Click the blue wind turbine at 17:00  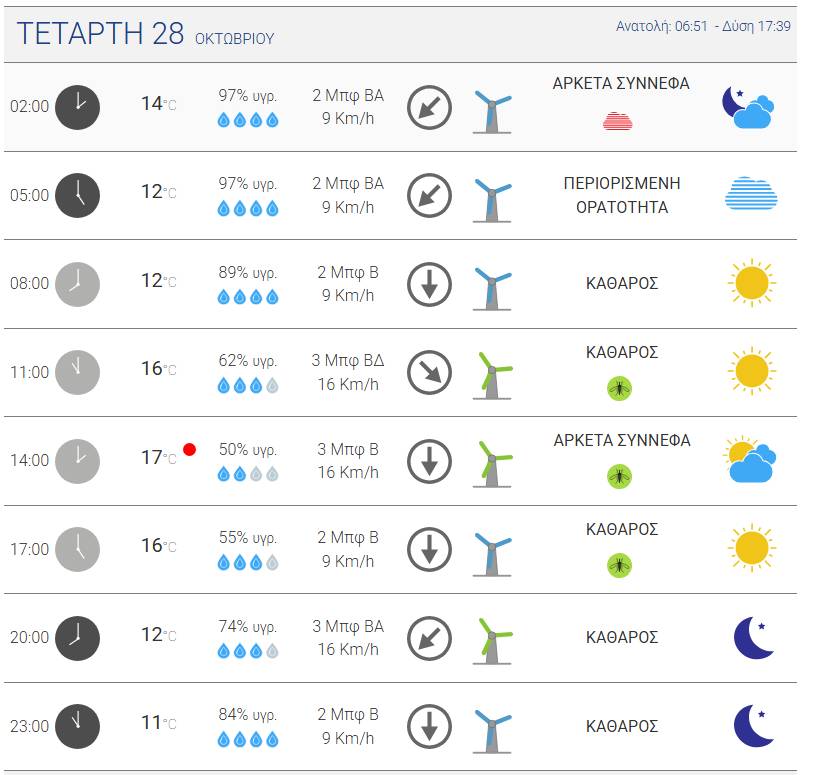493,553
